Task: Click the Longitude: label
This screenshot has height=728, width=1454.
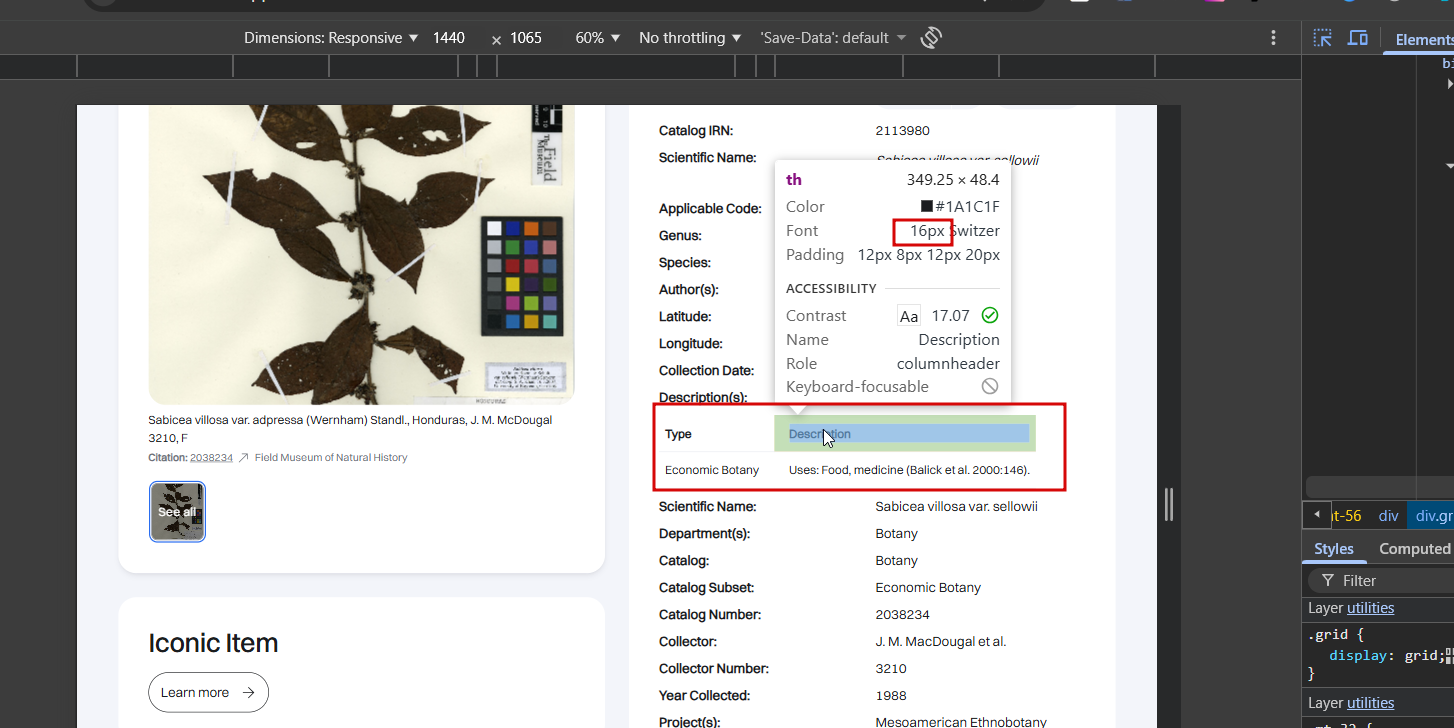Action: point(691,344)
